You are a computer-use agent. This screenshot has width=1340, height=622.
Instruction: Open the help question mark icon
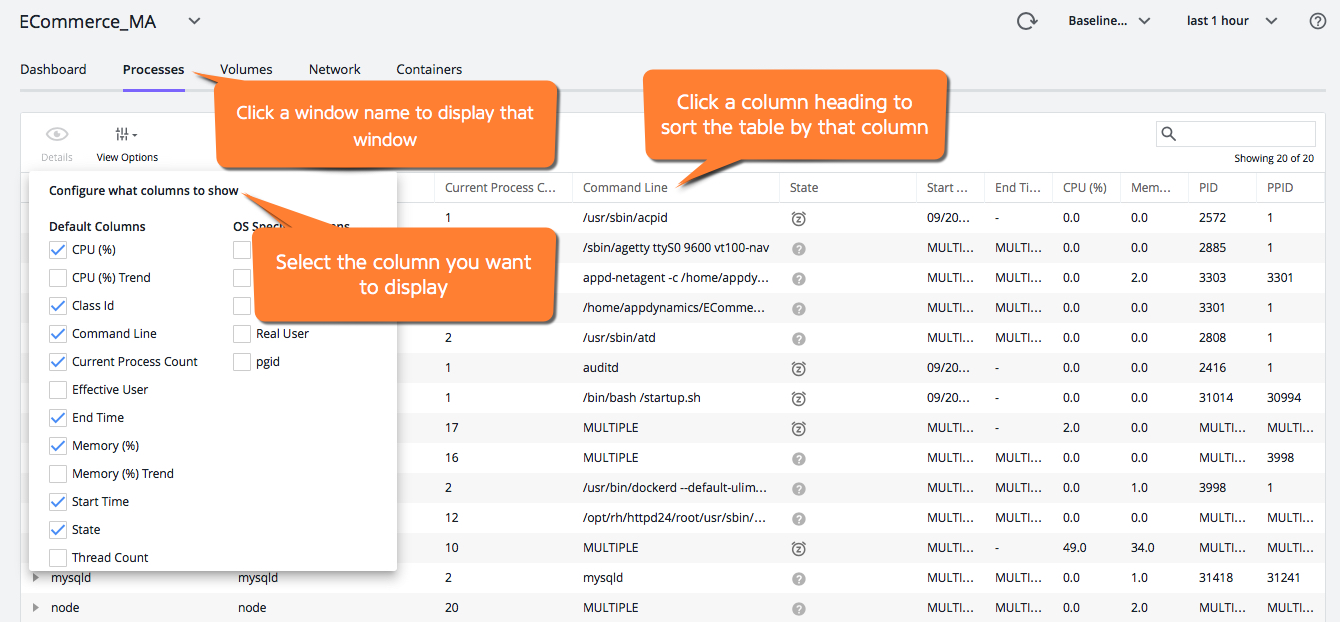click(1318, 21)
